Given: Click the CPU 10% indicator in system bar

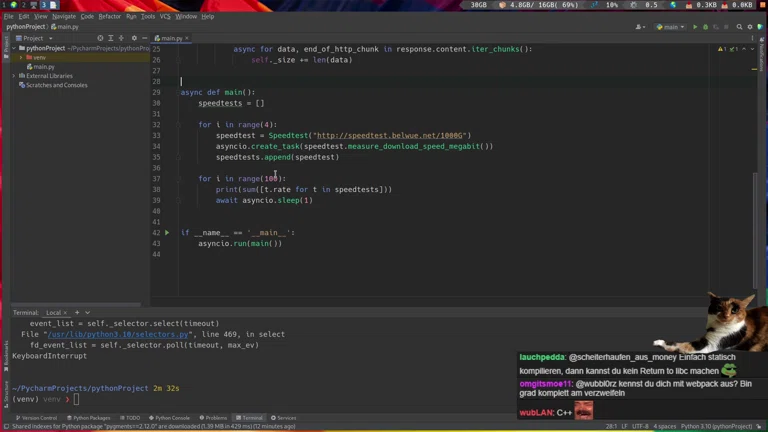Looking at the screenshot, I should 605,5.
